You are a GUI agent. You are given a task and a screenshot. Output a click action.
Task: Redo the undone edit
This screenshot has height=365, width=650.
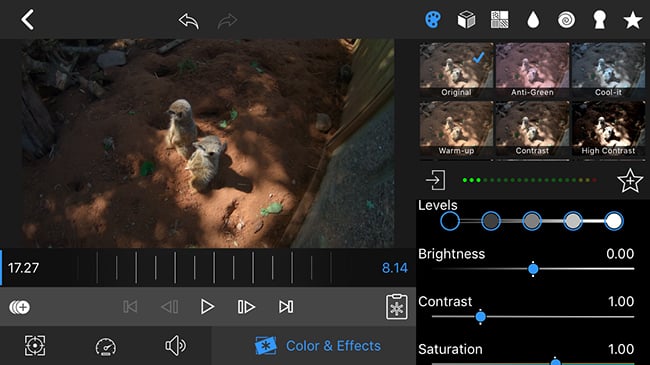point(227,21)
